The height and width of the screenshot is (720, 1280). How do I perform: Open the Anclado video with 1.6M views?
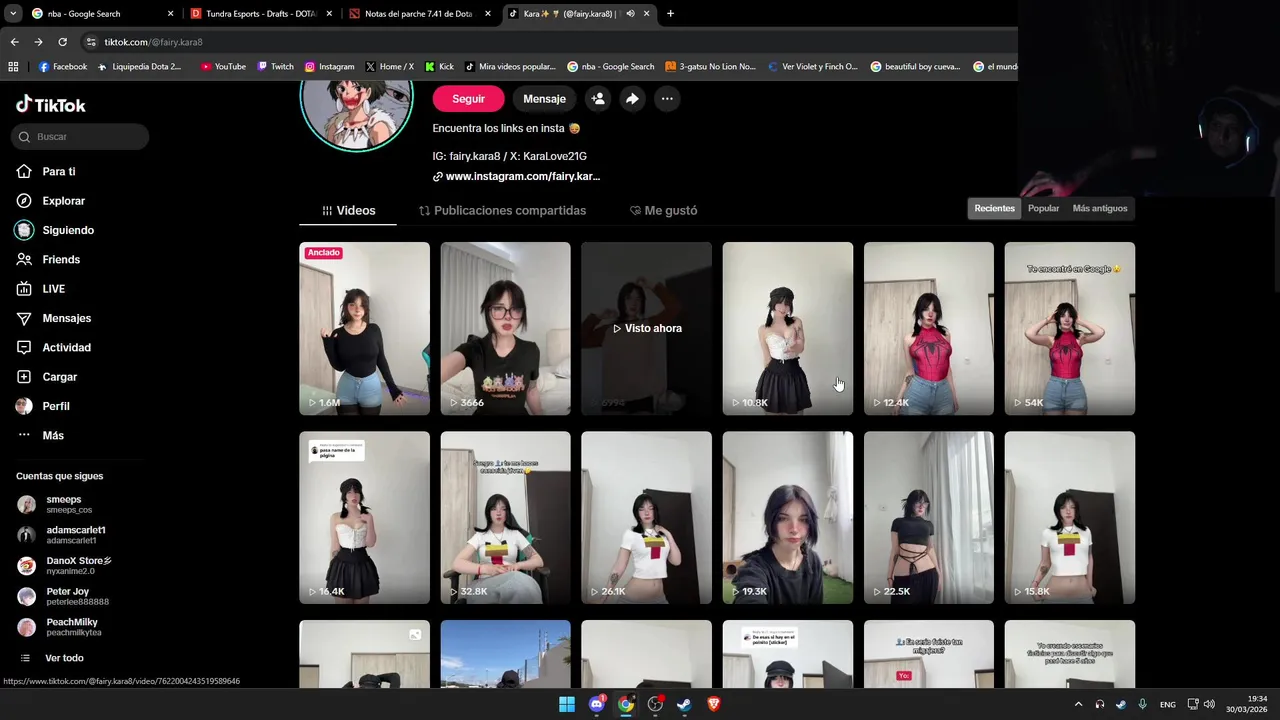364,328
